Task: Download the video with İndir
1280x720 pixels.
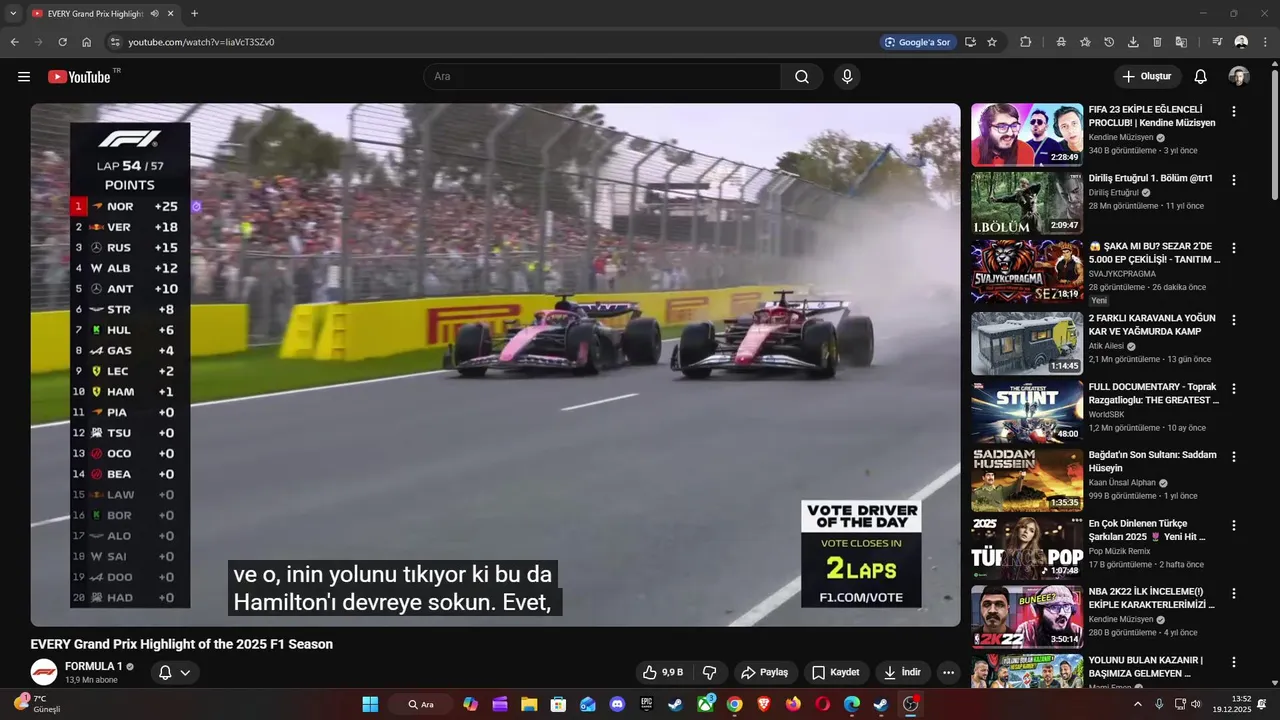Action: coord(901,672)
